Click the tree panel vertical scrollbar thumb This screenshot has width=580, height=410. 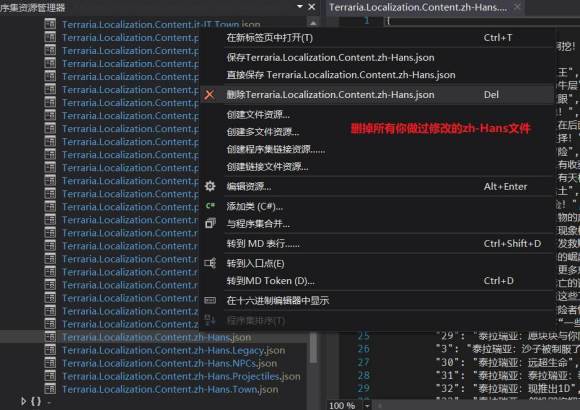(x=313, y=348)
